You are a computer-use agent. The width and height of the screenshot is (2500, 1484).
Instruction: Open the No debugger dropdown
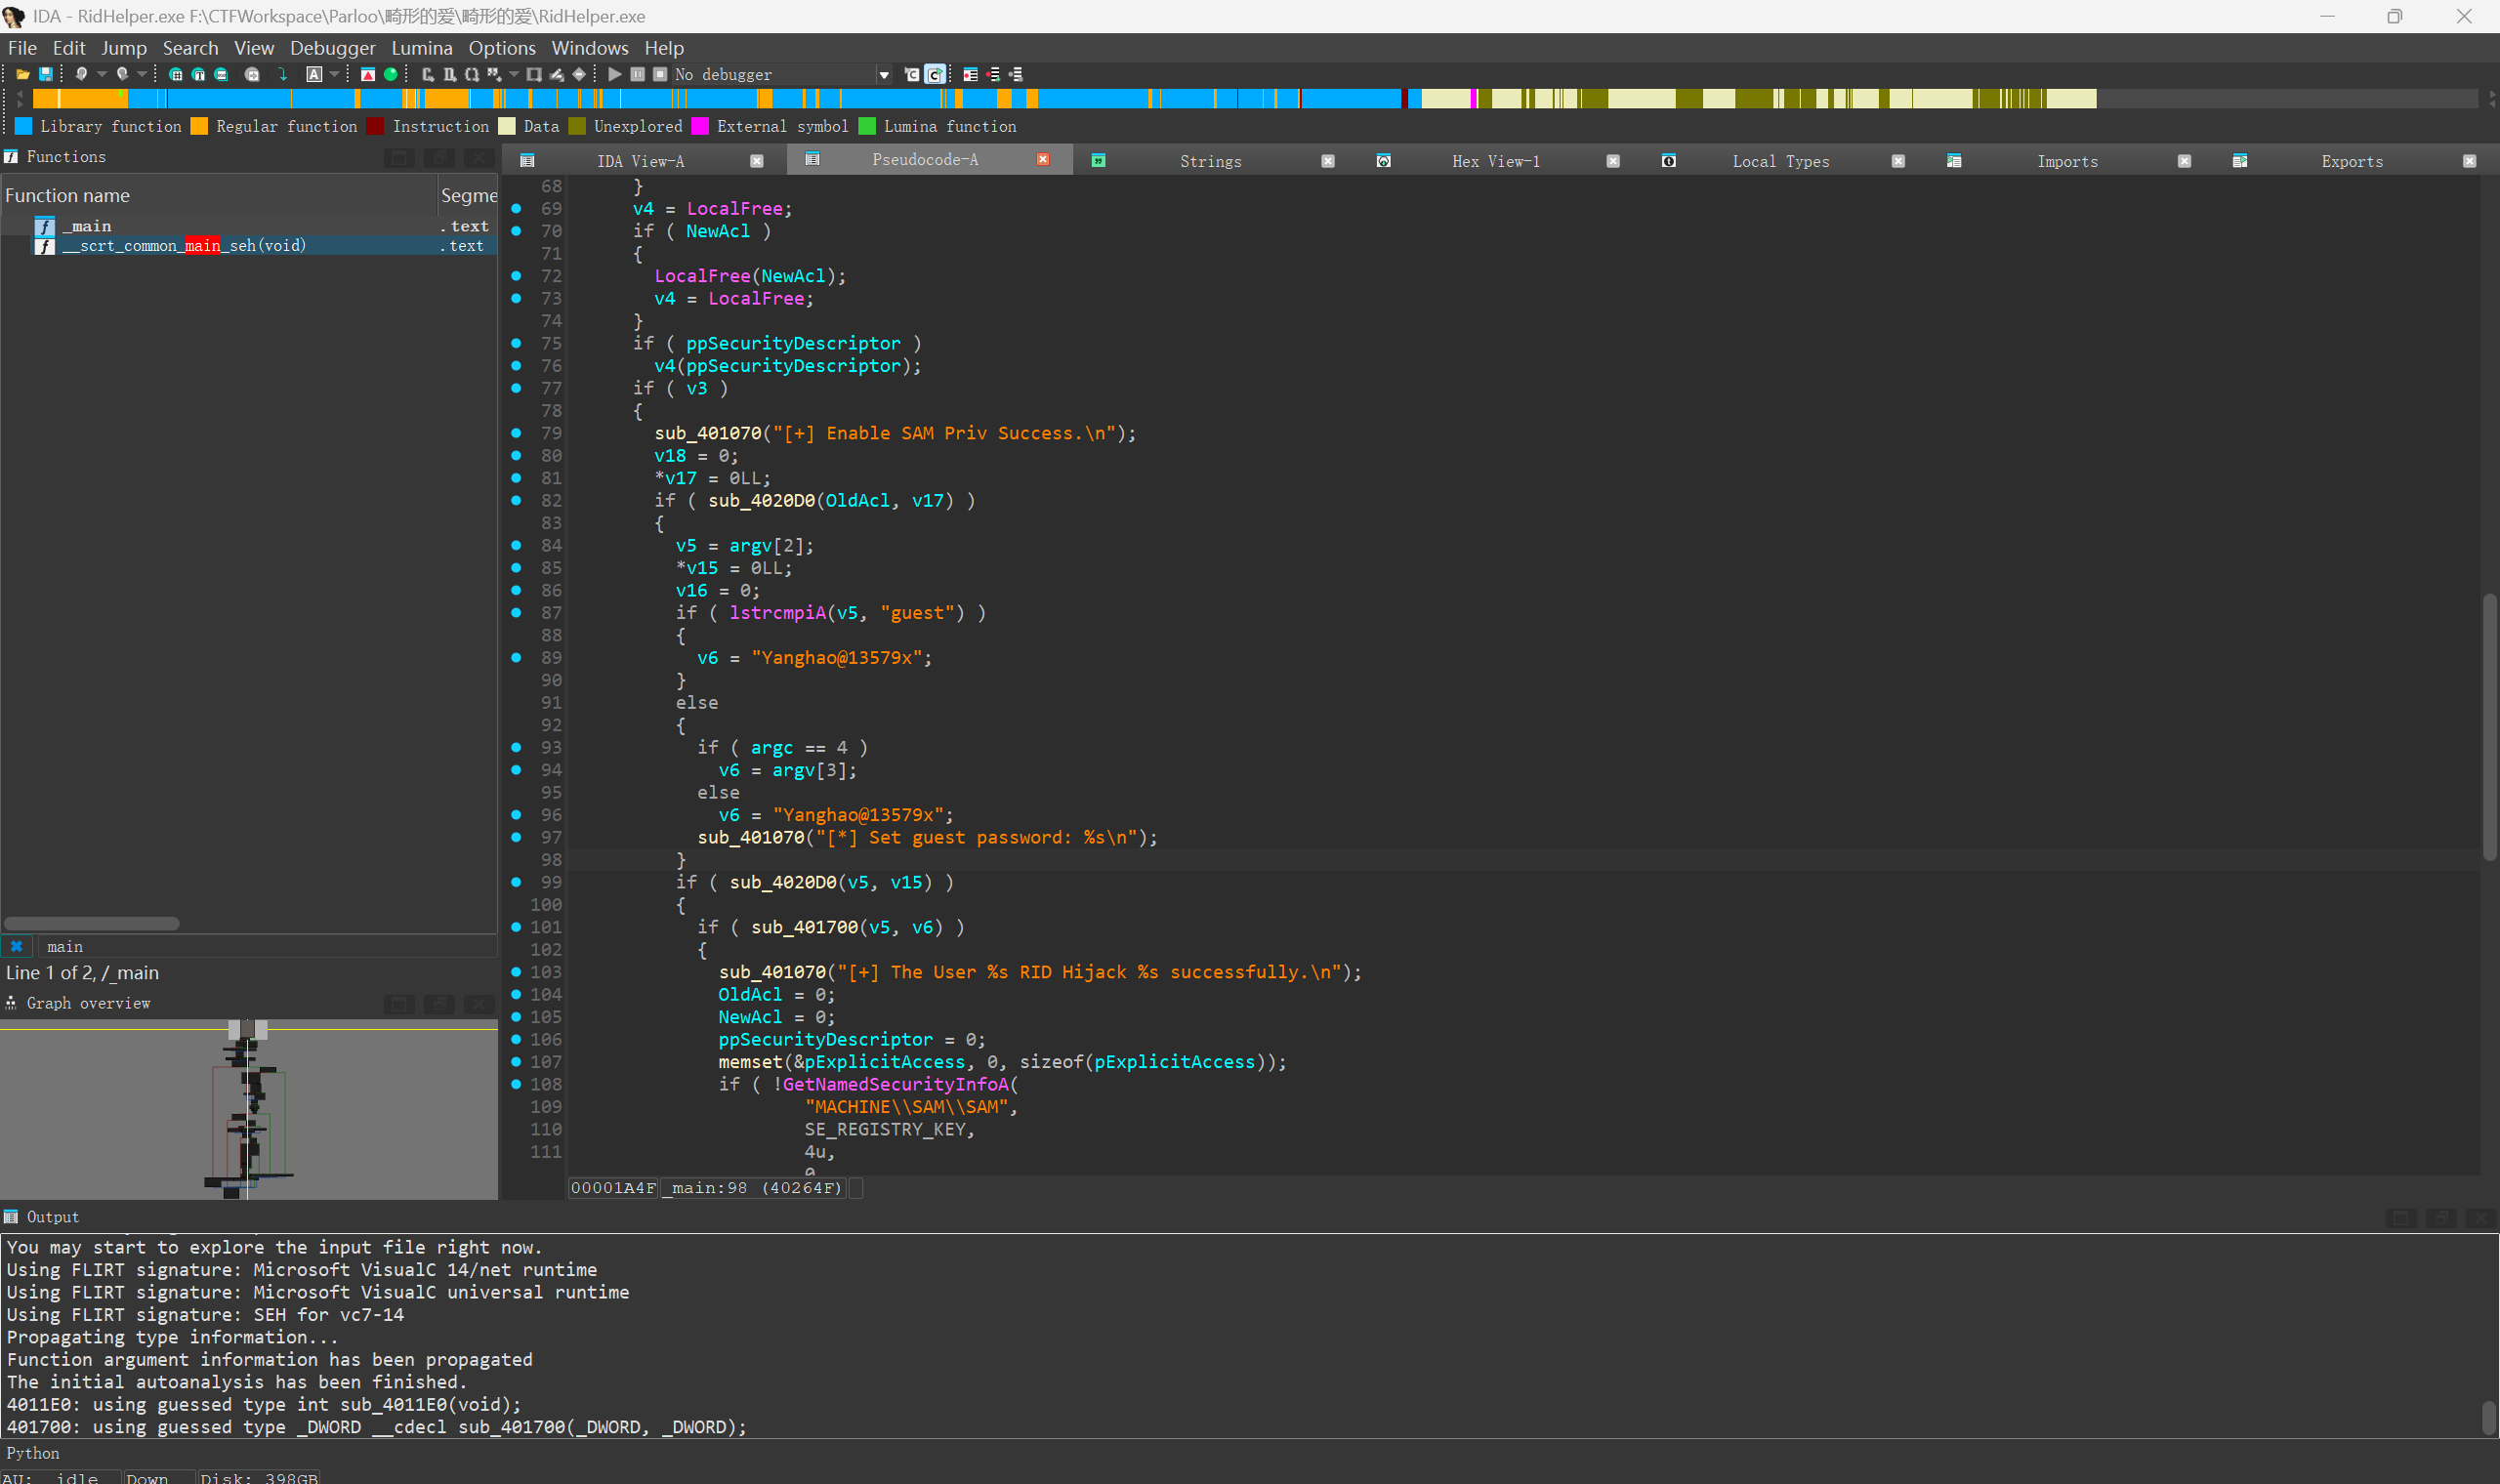(883, 74)
